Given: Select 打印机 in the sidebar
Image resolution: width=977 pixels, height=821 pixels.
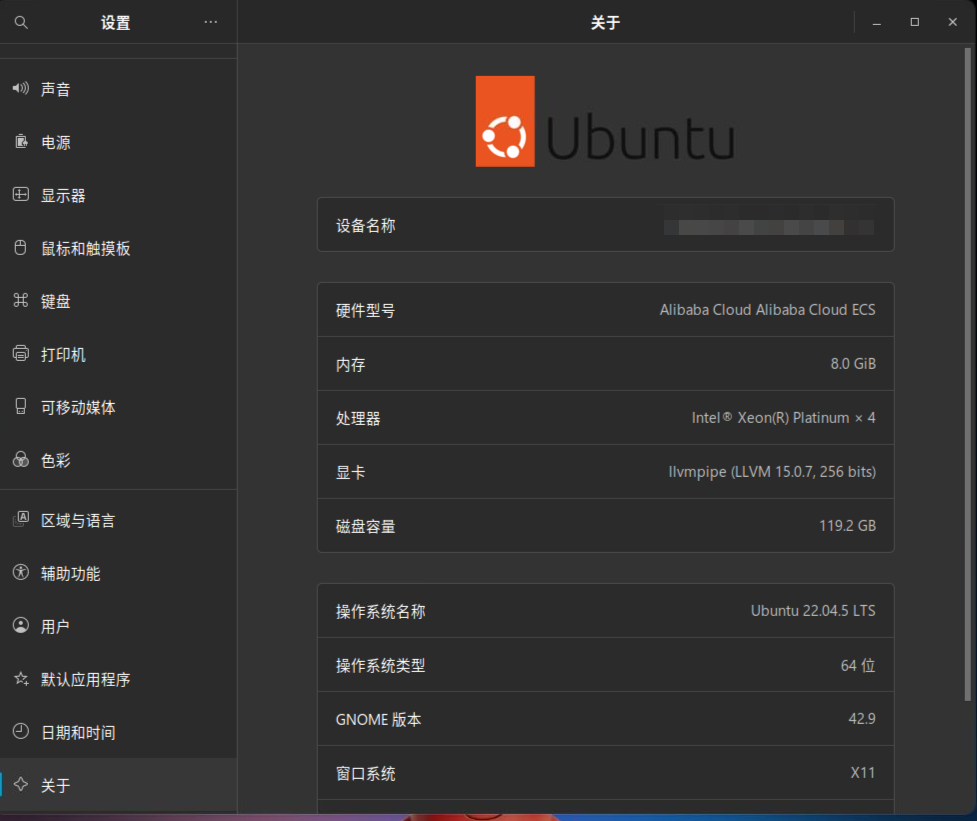Looking at the screenshot, I should pos(118,354).
